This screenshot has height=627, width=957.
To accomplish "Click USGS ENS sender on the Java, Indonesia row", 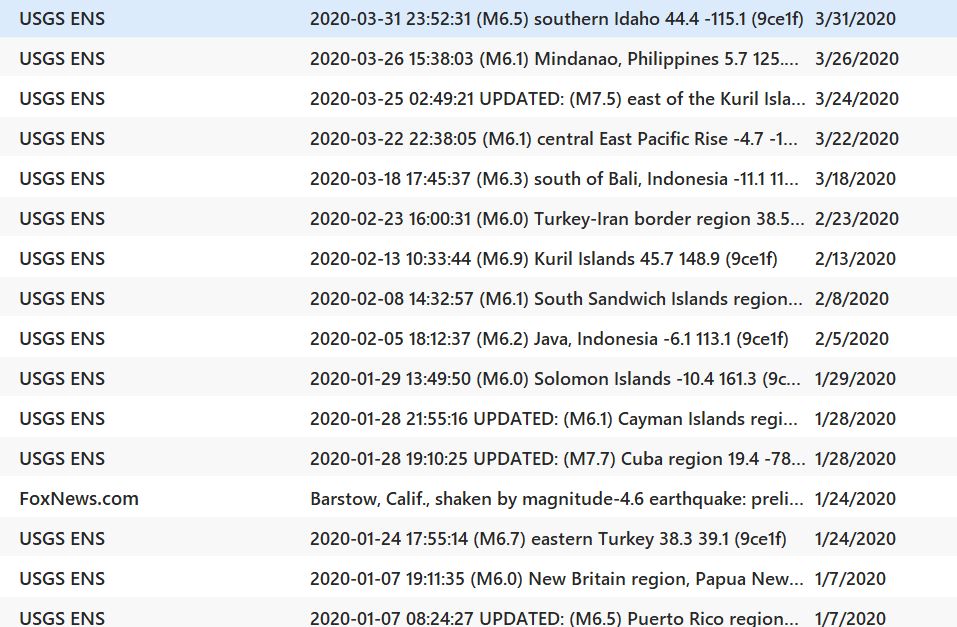I will point(62,339).
